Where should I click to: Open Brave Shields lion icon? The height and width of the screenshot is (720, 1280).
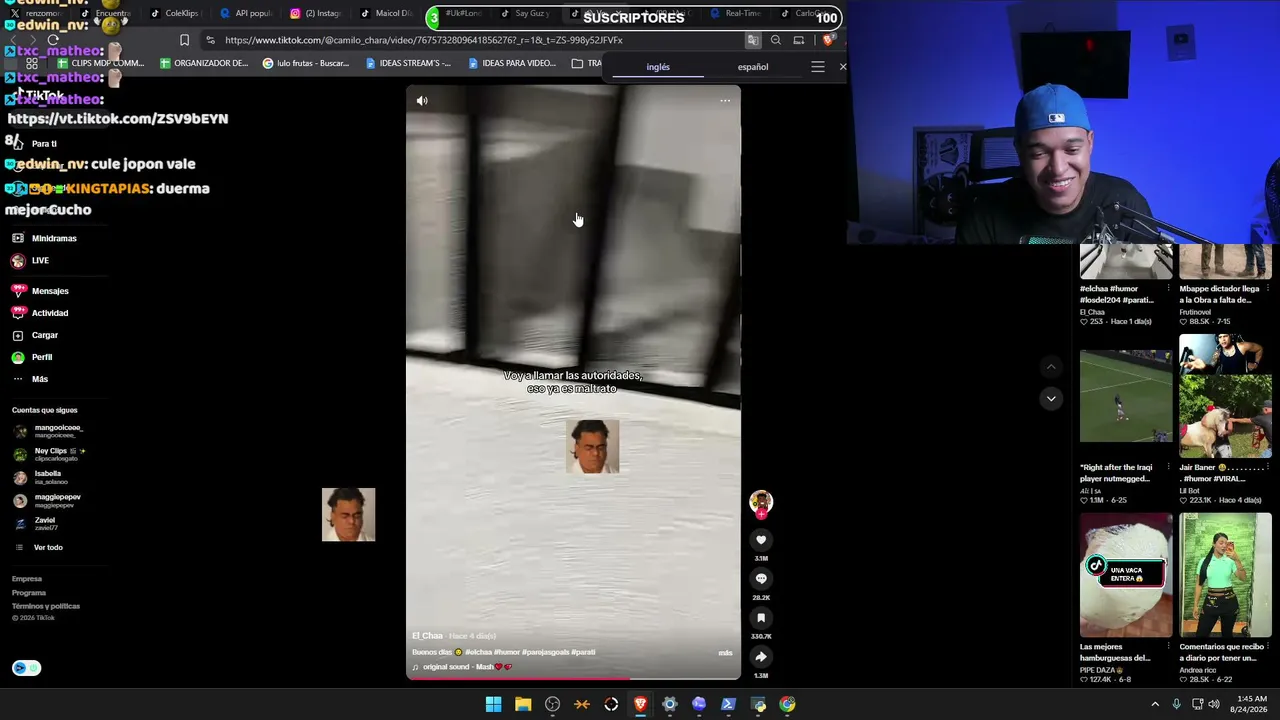point(828,40)
